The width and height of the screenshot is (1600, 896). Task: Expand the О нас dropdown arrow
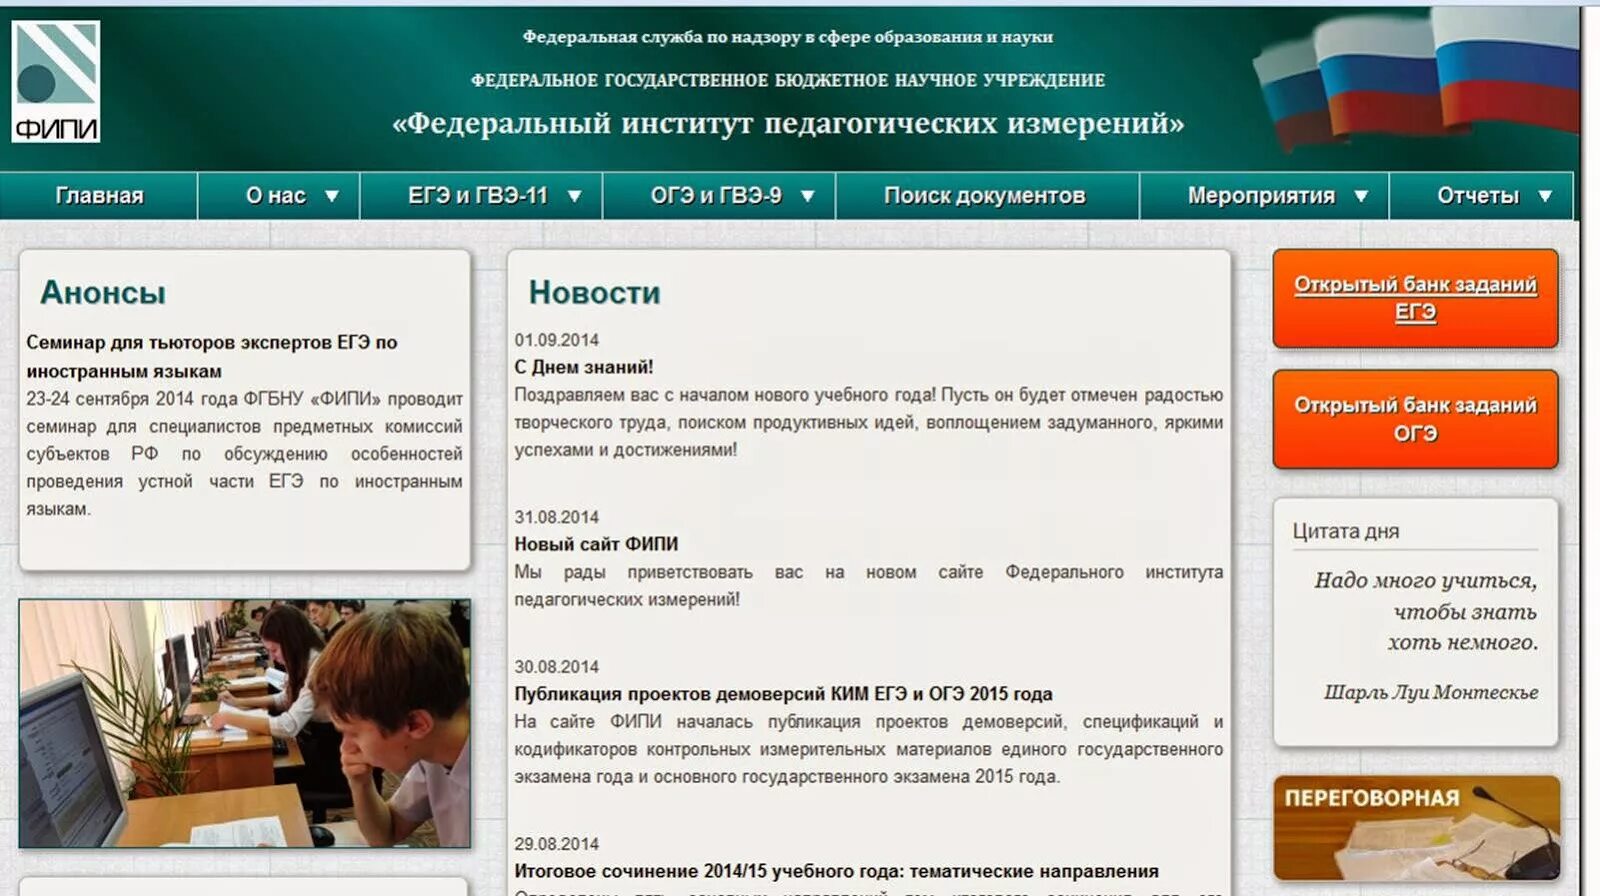[x=332, y=197]
